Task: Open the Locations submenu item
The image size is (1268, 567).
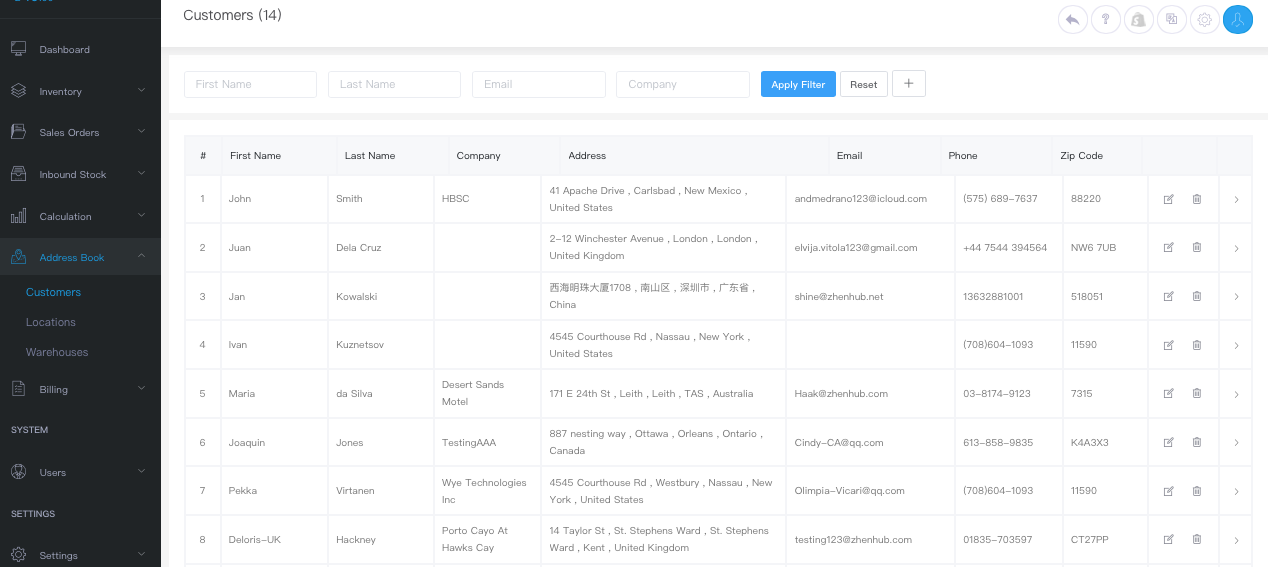Action: (51, 322)
